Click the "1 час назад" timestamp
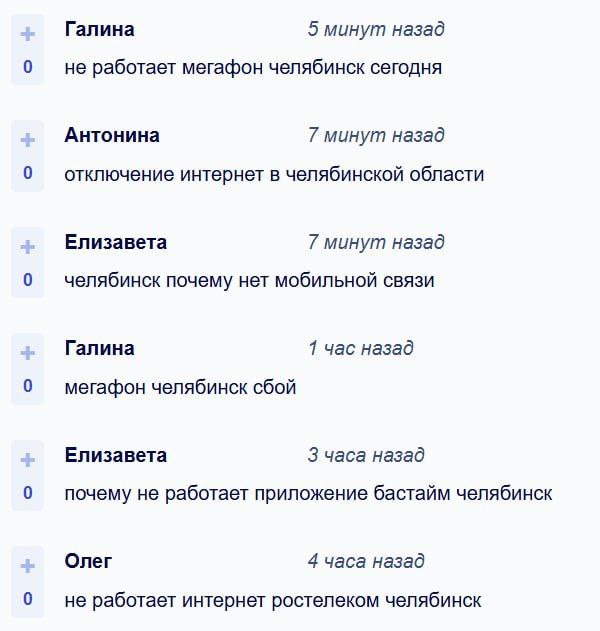Image resolution: width=600 pixels, height=631 pixels. [x=360, y=348]
